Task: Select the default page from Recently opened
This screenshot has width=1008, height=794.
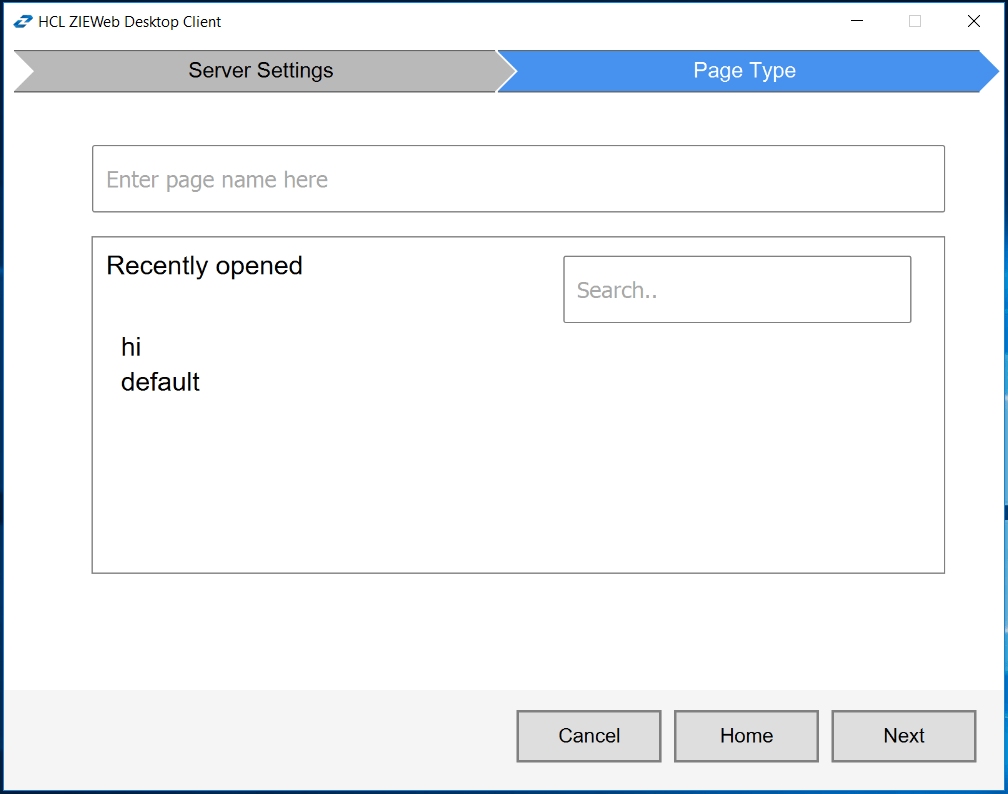Action: pos(160,382)
